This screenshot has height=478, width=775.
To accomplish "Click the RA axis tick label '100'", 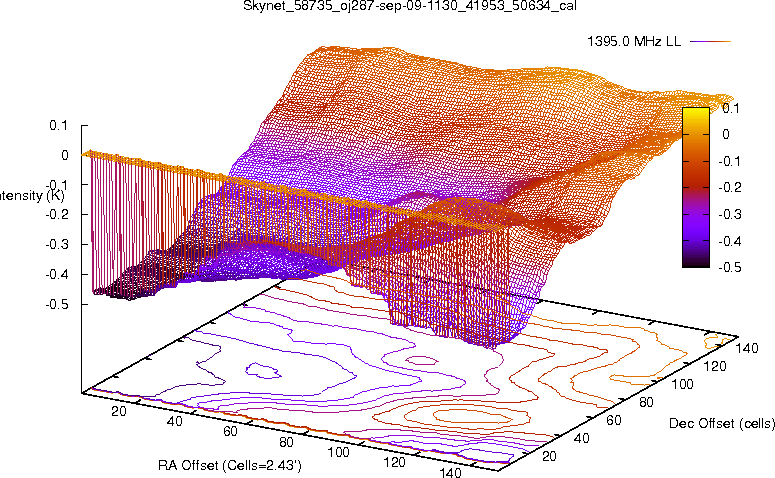I will click(339, 452).
